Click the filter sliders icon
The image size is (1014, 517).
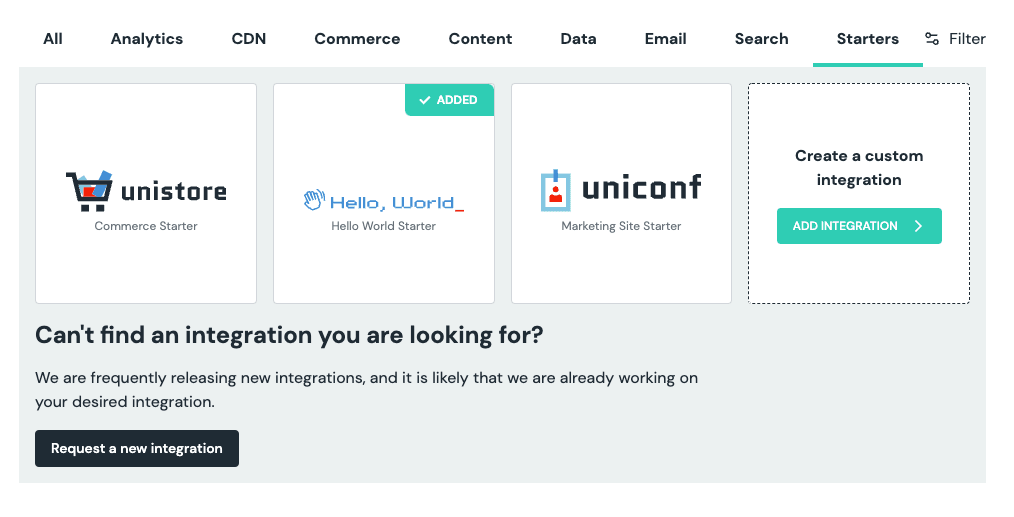932,39
